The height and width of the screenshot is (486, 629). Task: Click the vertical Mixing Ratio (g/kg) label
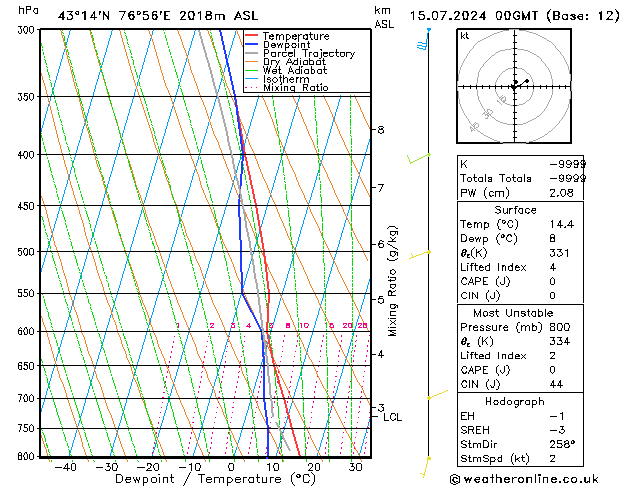[x=392, y=281]
